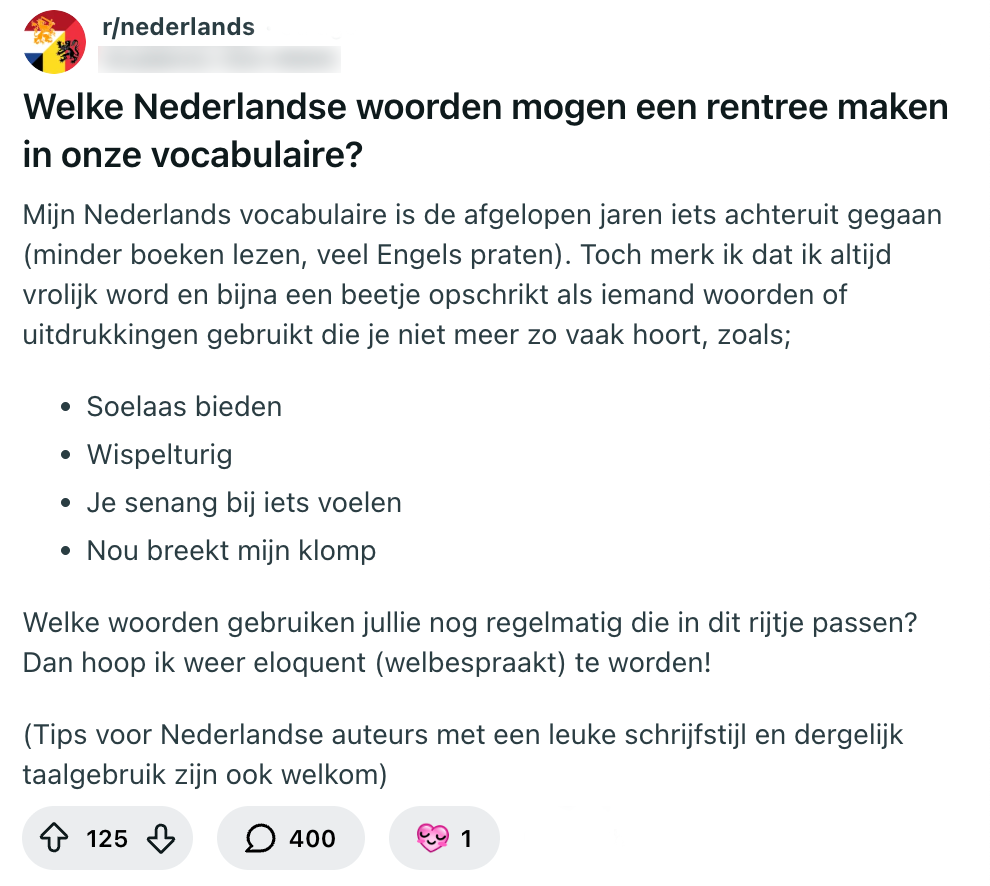Click the "Soelaas bieden" list item
This screenshot has width=990, height=886.
[184, 407]
